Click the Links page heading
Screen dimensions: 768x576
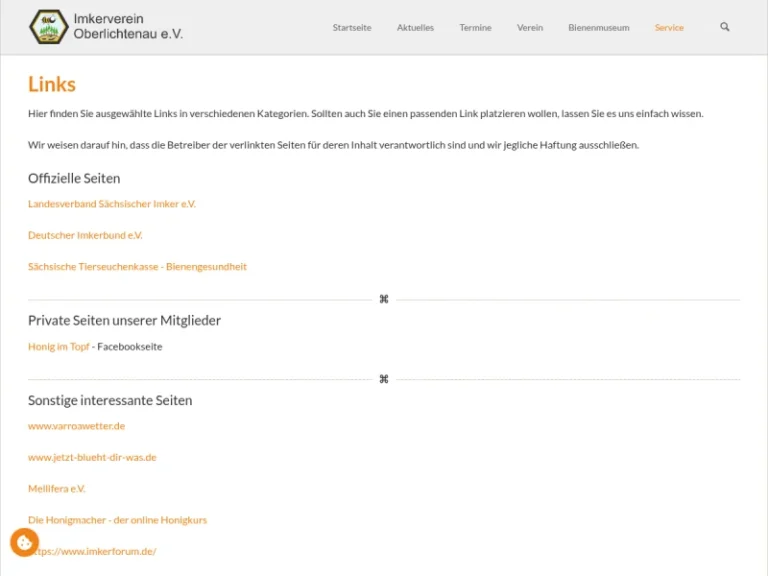point(52,85)
